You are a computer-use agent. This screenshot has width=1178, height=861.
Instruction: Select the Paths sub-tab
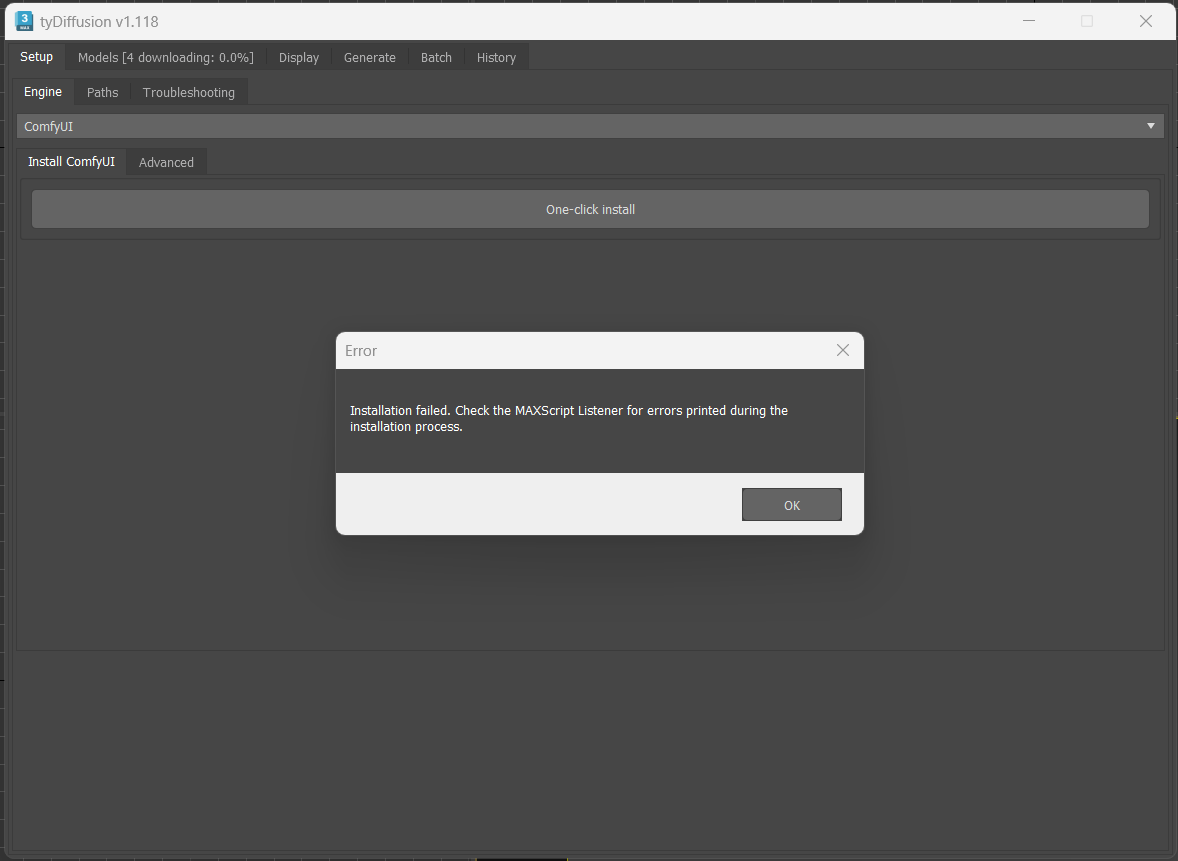(102, 92)
